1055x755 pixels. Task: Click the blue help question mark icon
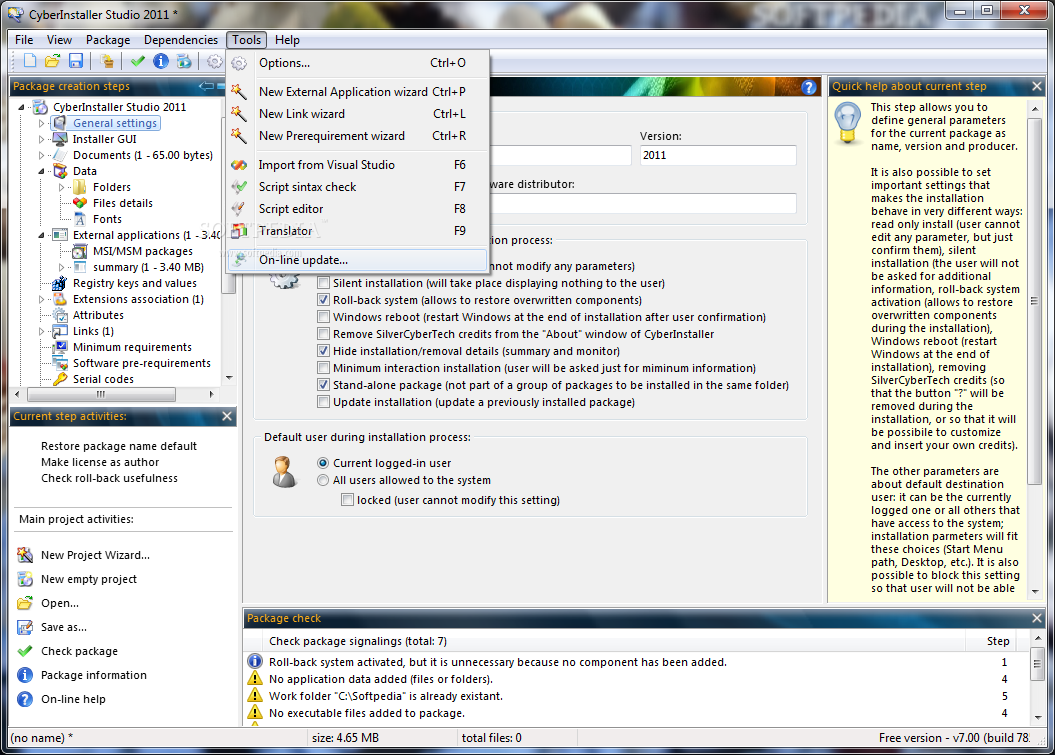tap(809, 87)
